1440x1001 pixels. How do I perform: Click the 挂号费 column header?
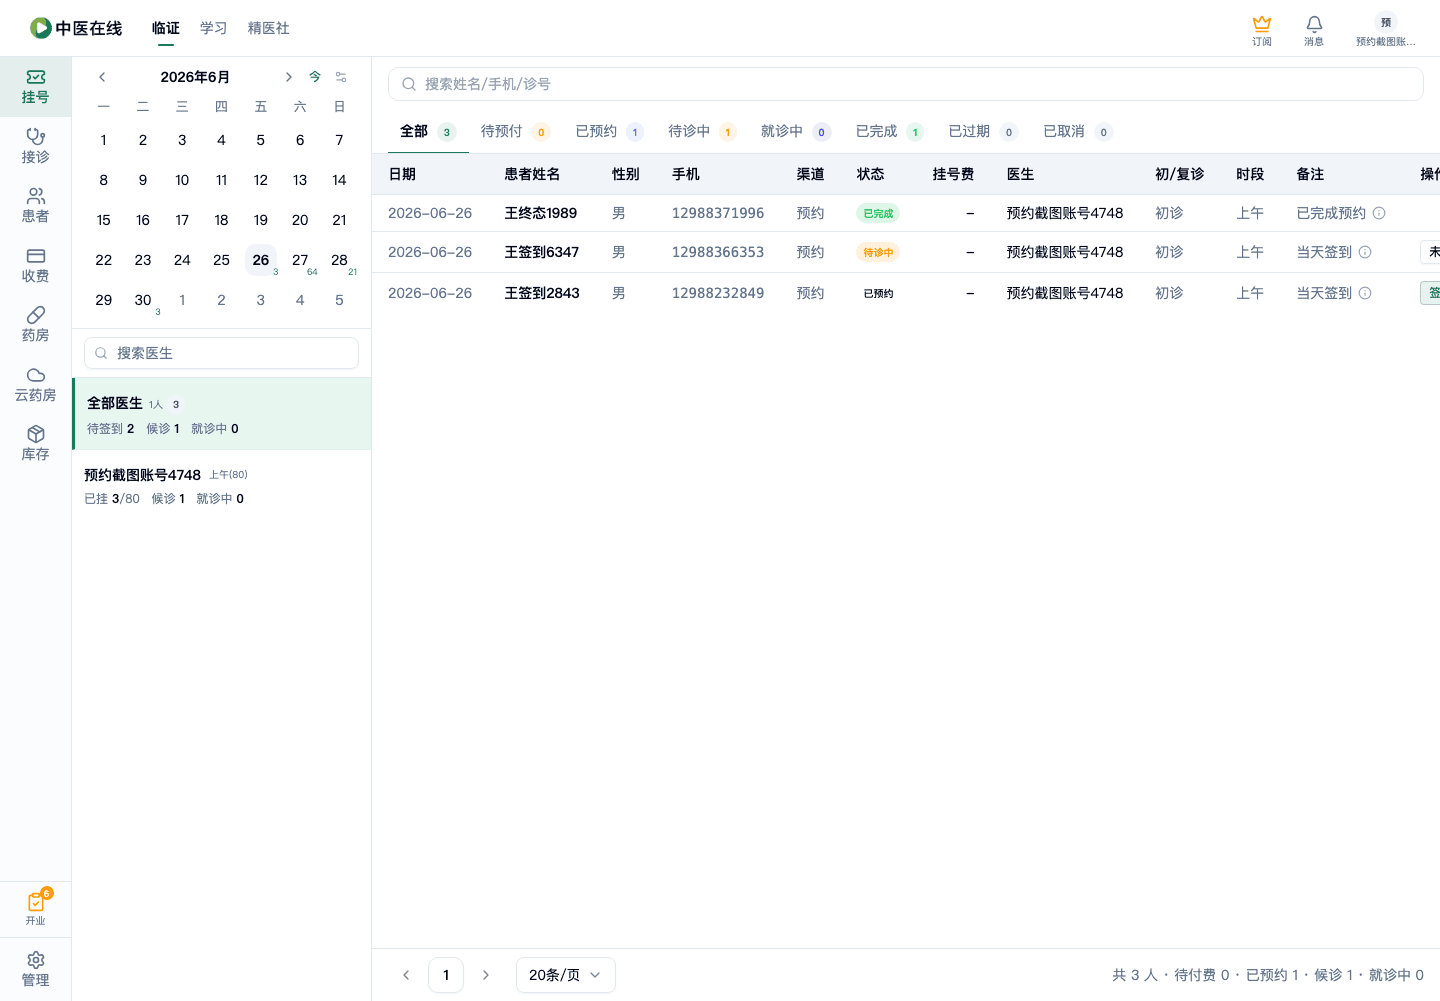[x=953, y=174]
